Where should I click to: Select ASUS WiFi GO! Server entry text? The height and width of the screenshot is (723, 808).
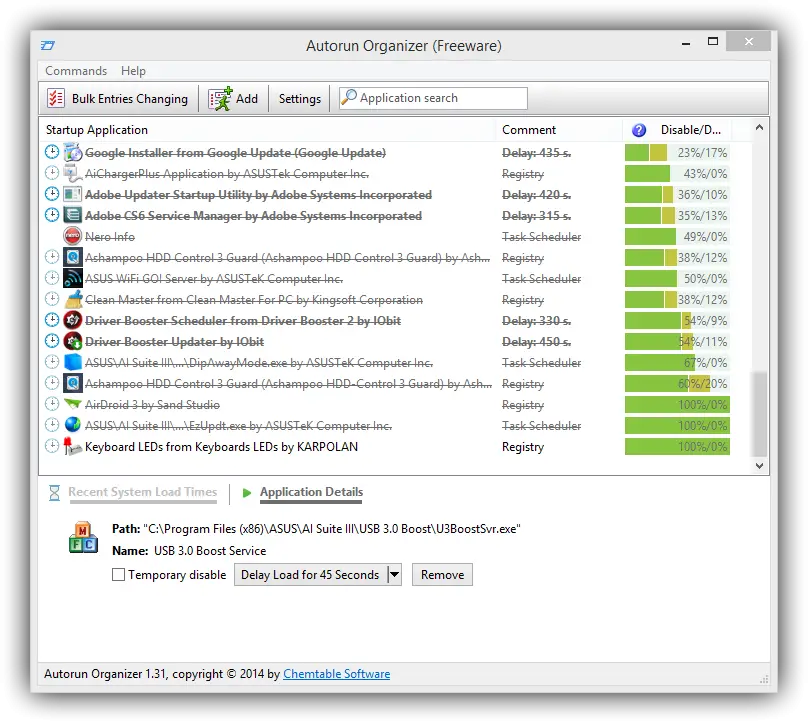point(214,279)
